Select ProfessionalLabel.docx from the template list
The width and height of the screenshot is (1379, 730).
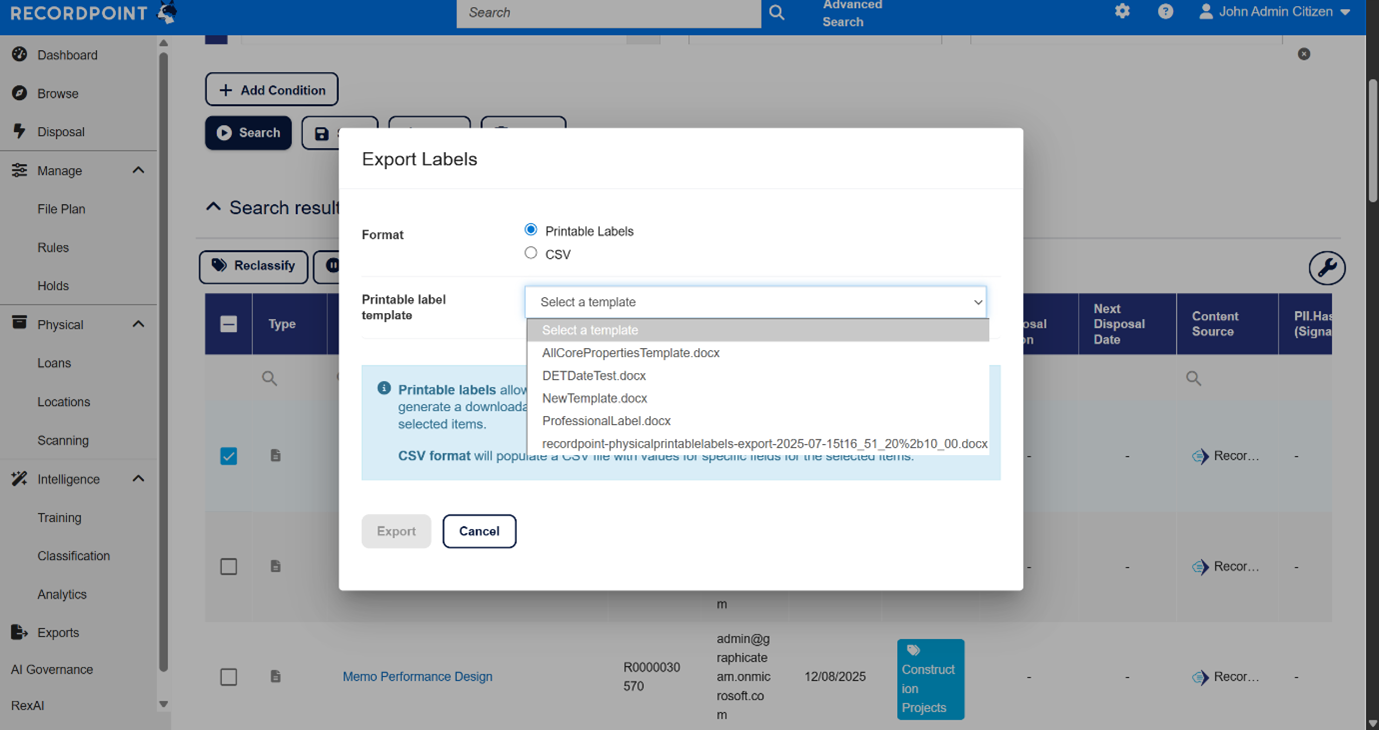coord(606,421)
